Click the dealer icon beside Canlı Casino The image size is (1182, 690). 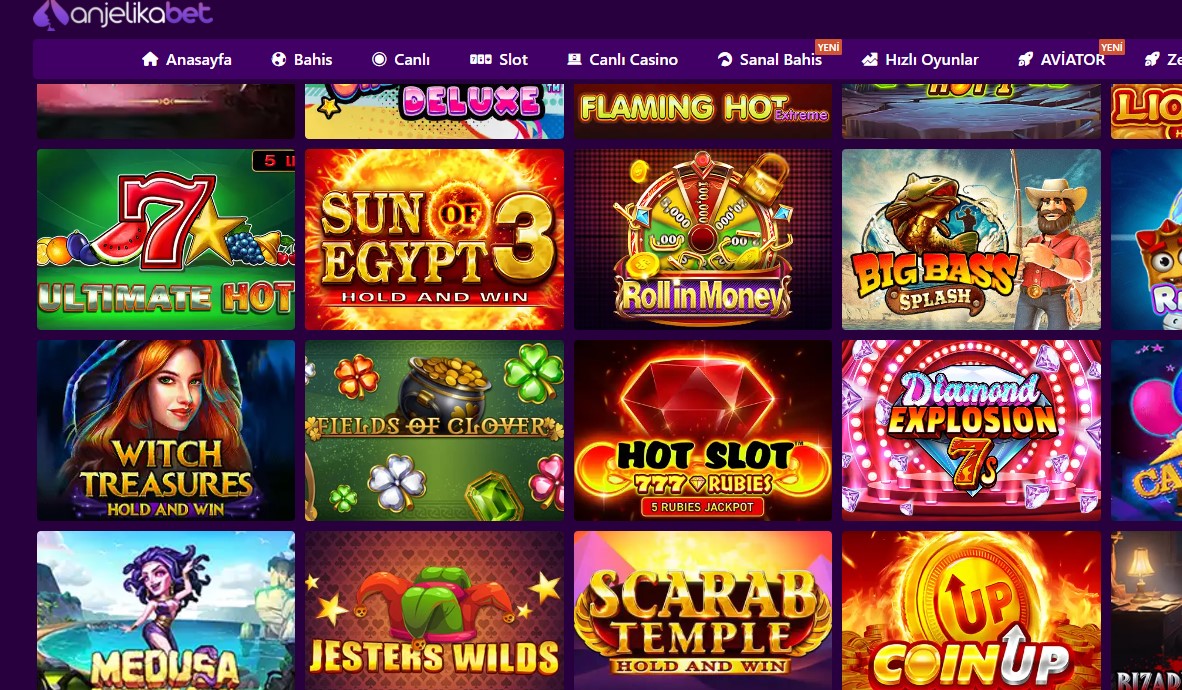click(574, 59)
